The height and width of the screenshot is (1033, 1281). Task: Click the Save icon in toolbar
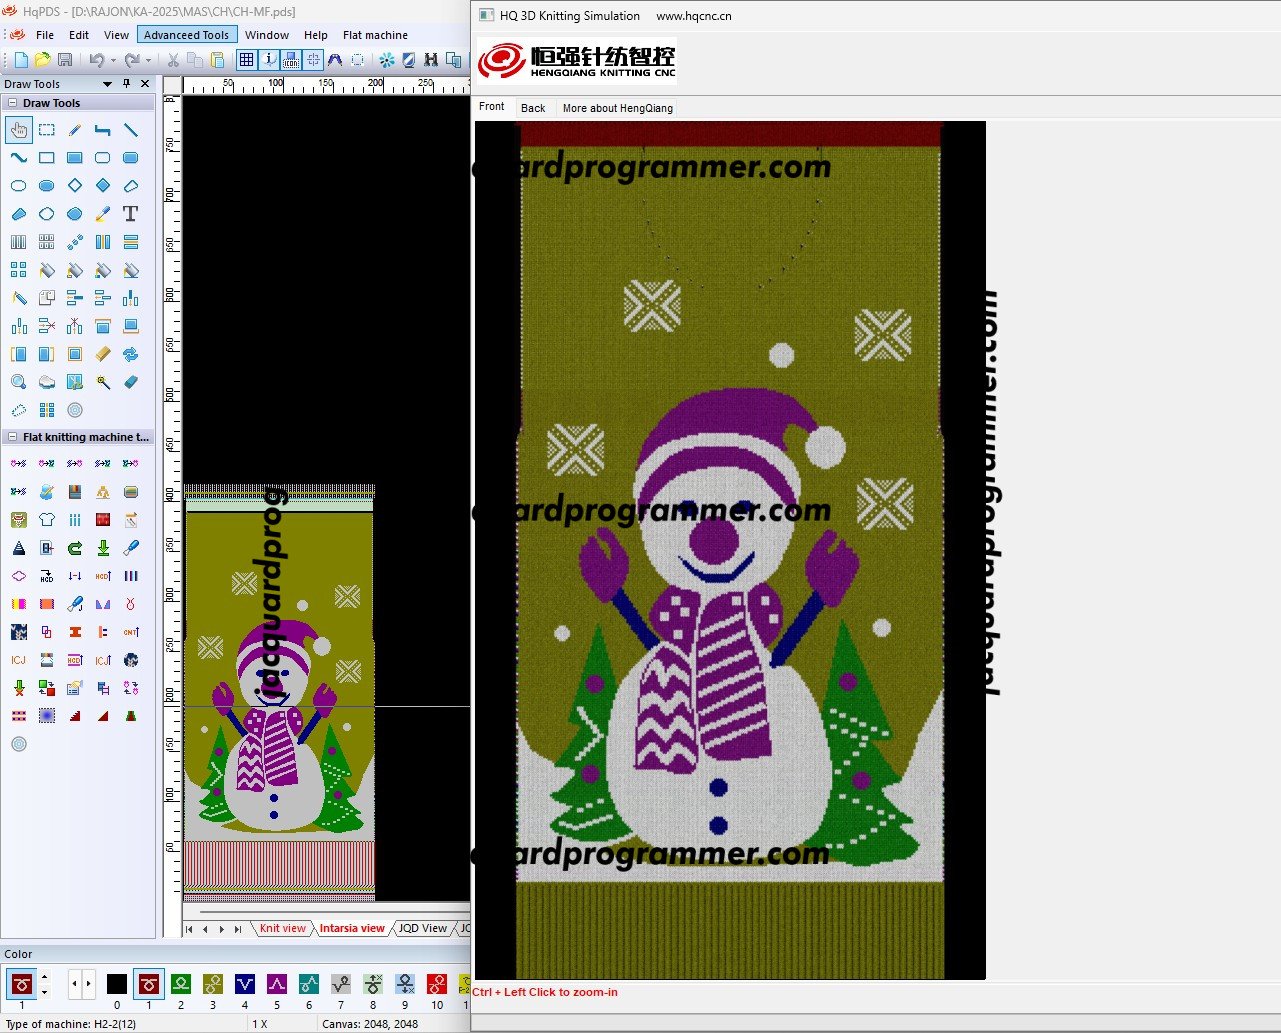click(x=65, y=60)
